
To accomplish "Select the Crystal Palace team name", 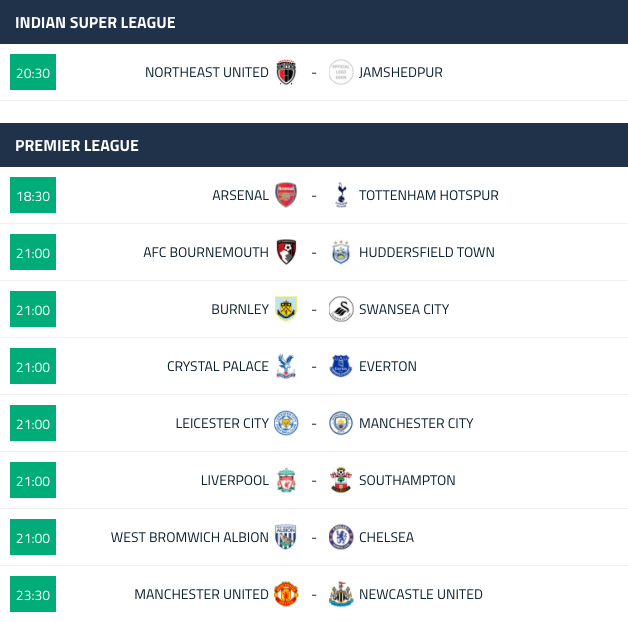I will [218, 366].
